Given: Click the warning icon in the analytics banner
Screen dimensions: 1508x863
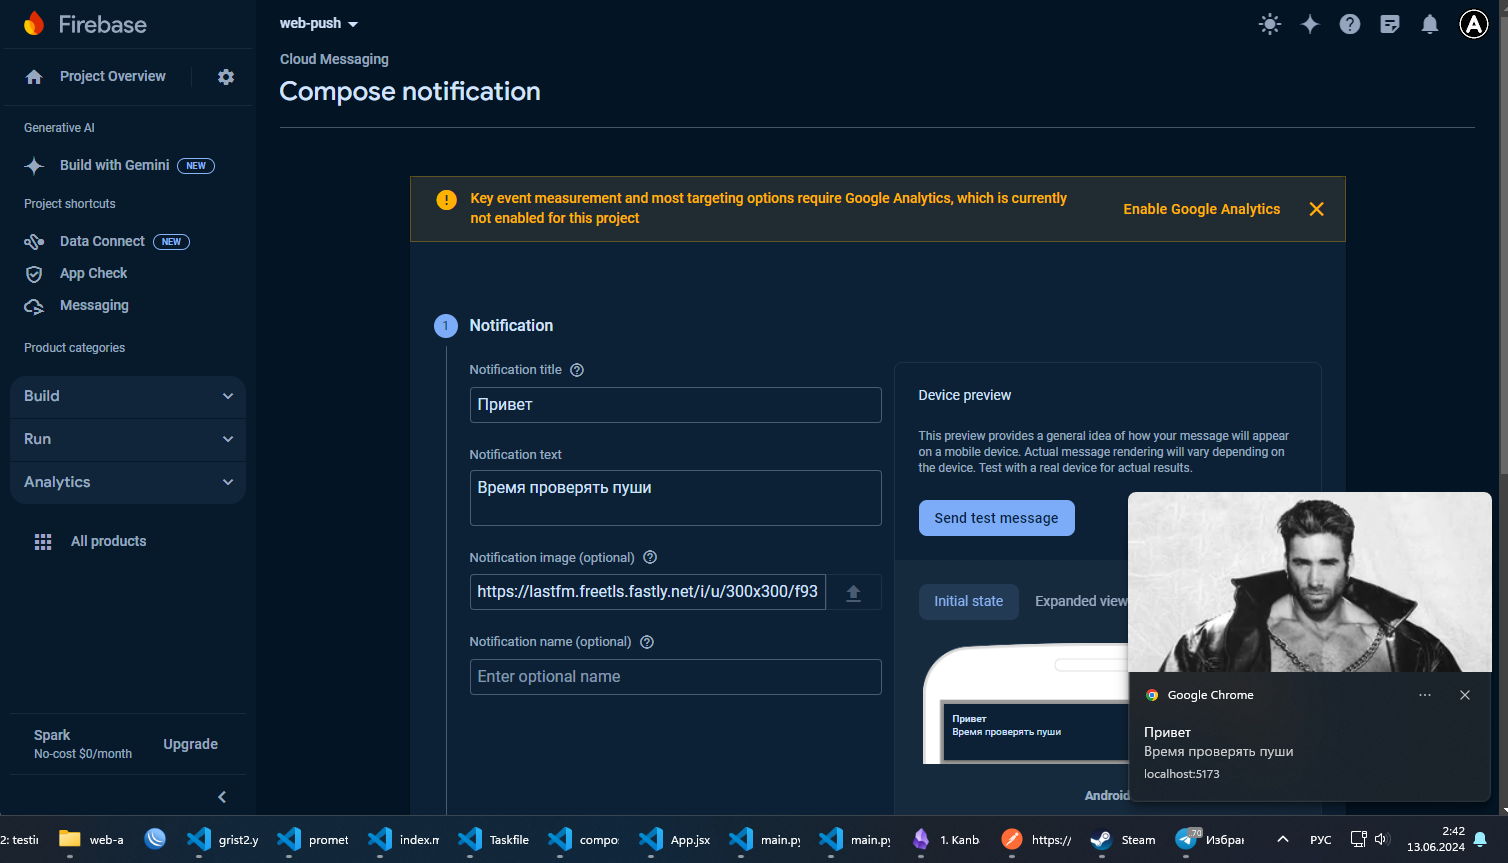Looking at the screenshot, I should [x=447, y=200].
